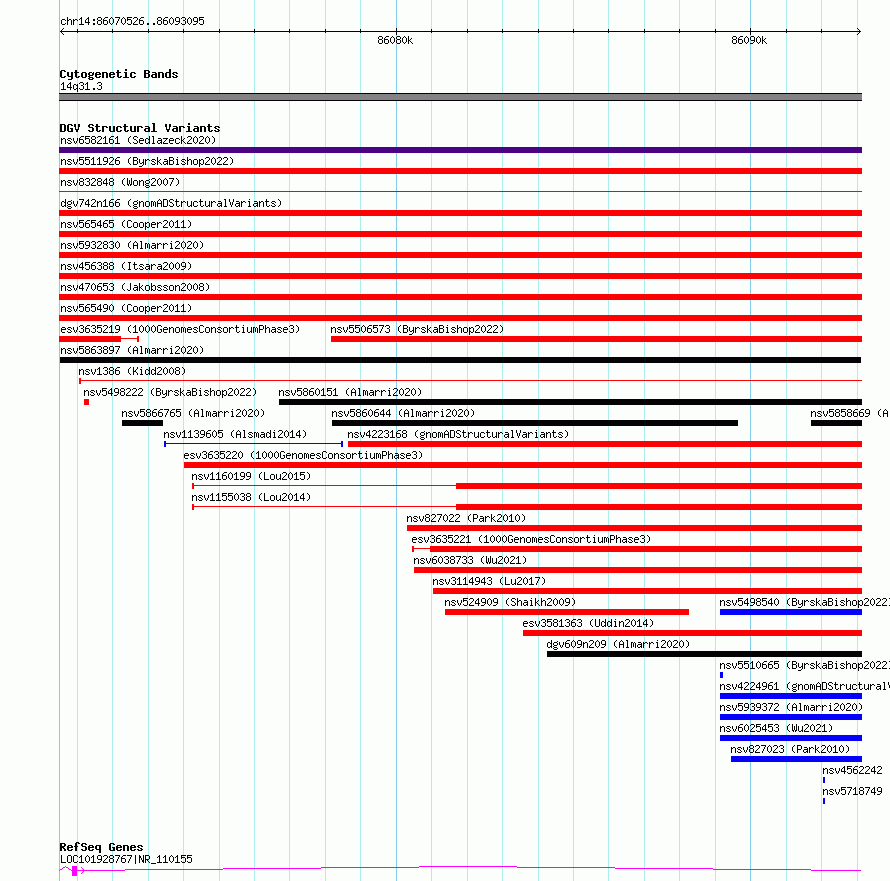Click the blue nsv5498540 bar
890x881 pixels.
(x=791, y=612)
